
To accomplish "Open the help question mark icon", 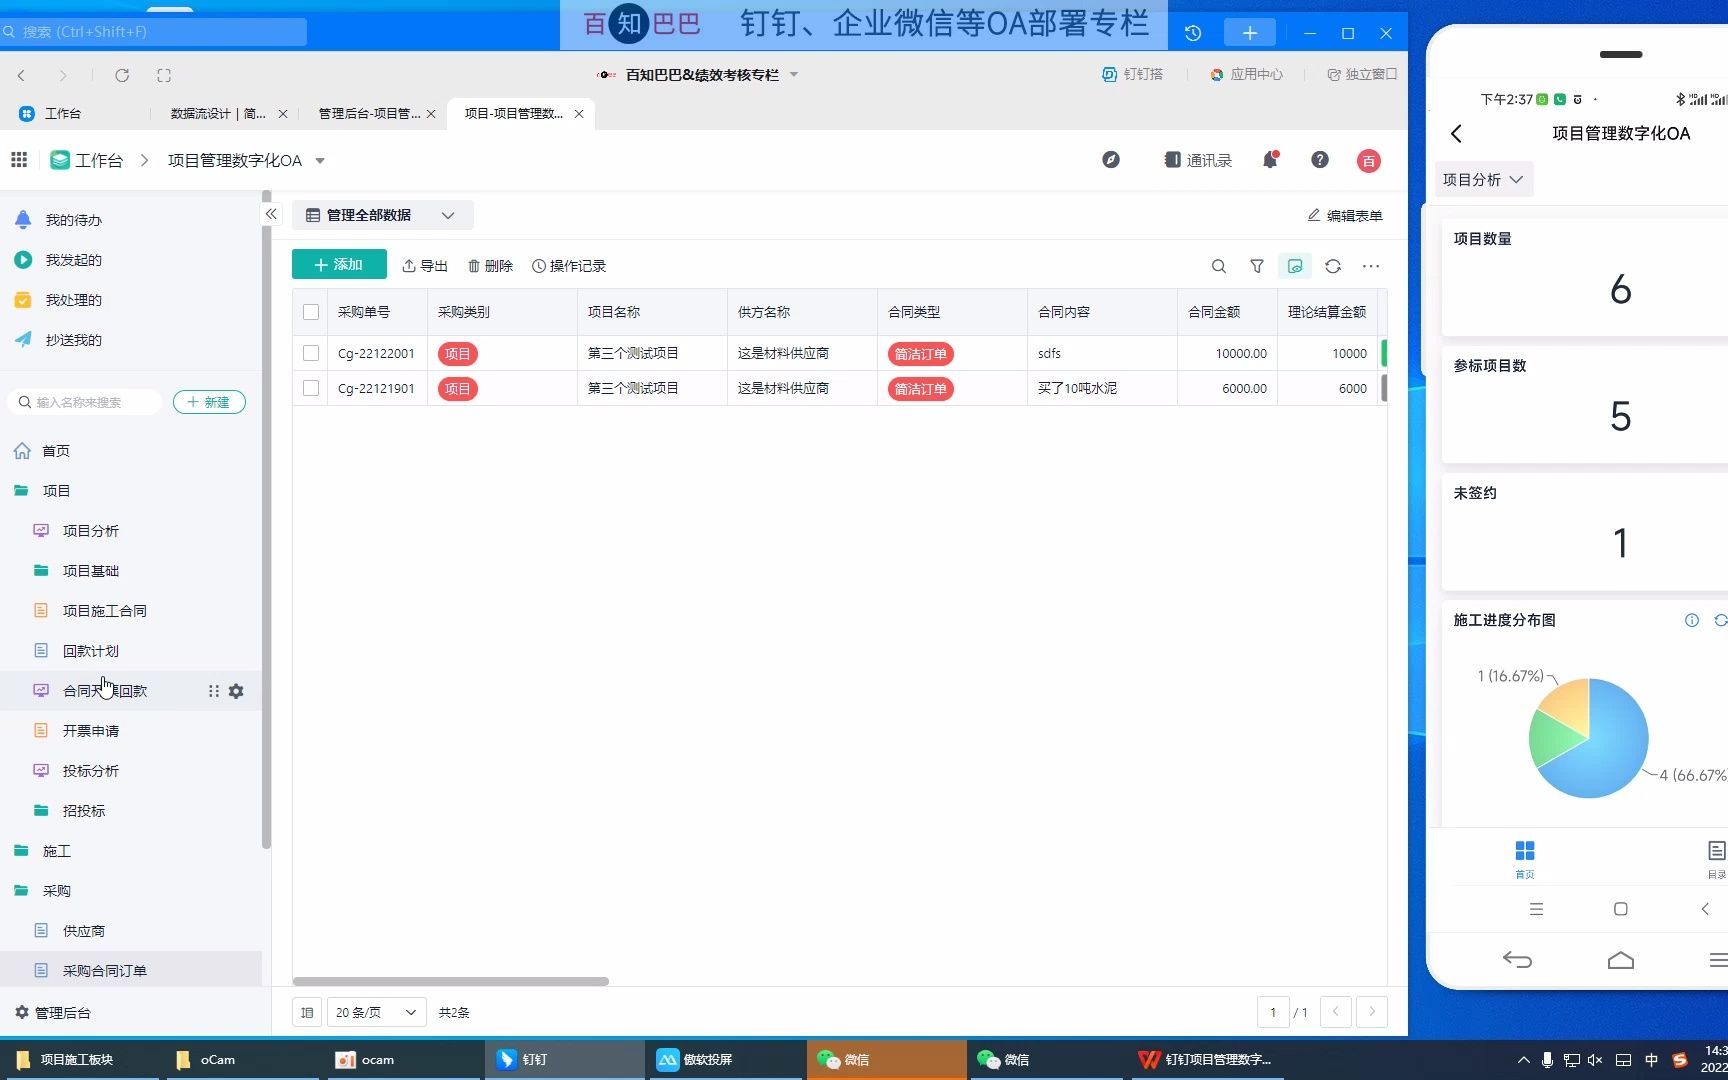I will (x=1320, y=160).
